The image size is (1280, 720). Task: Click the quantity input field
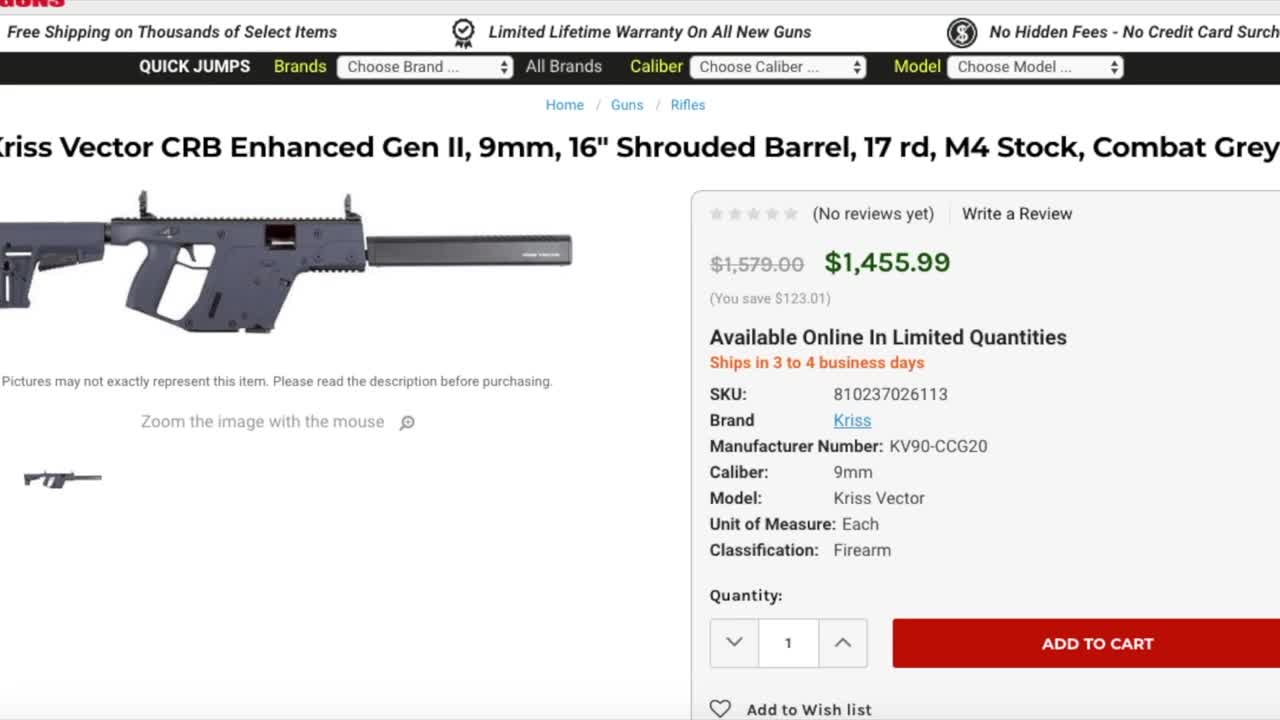click(x=788, y=643)
